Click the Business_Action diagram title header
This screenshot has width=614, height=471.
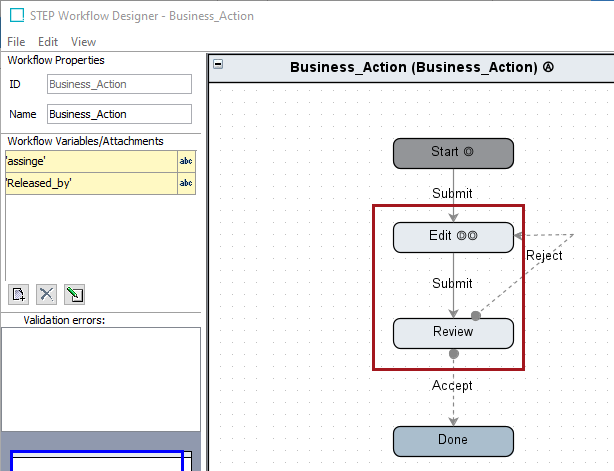point(411,68)
